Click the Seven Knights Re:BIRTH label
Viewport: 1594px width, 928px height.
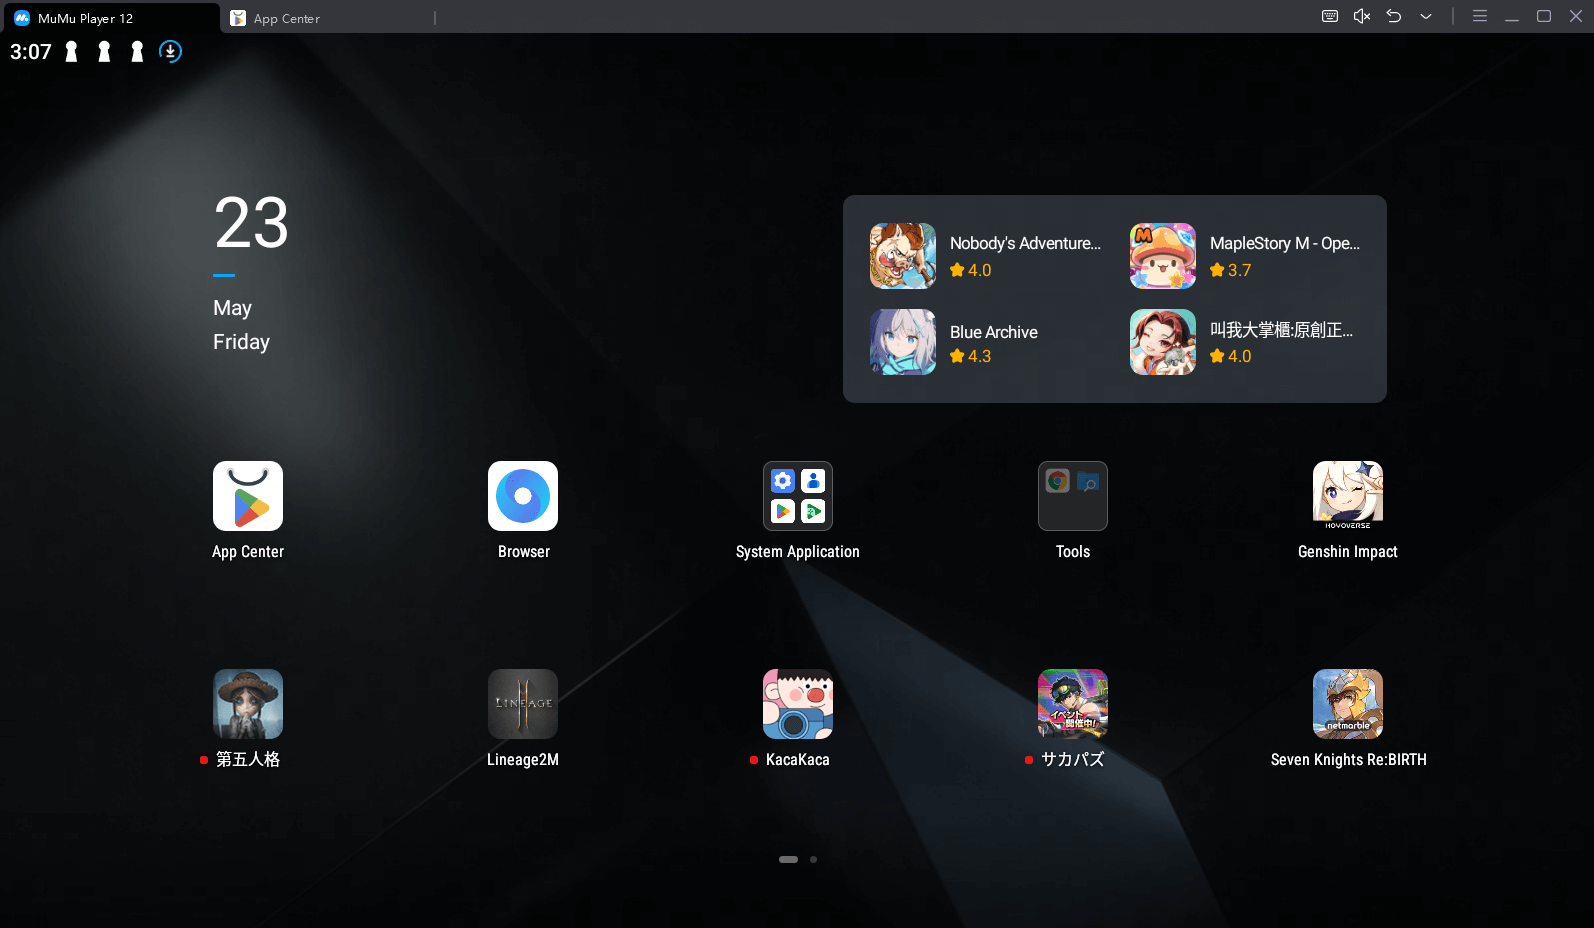click(x=1348, y=760)
